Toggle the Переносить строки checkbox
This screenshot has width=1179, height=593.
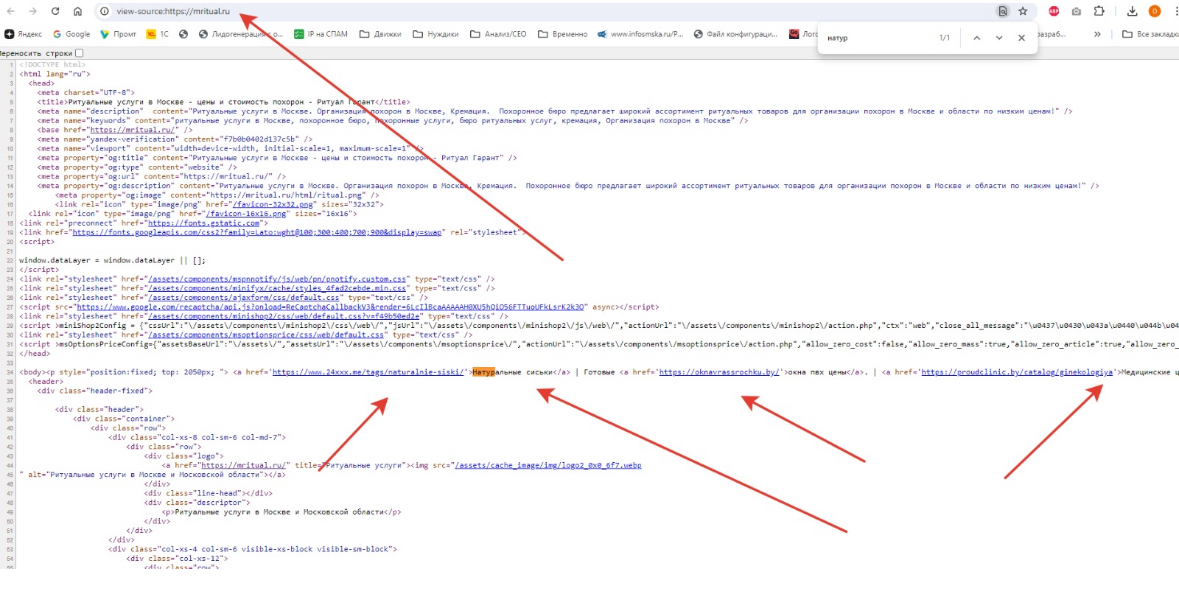click(x=80, y=53)
